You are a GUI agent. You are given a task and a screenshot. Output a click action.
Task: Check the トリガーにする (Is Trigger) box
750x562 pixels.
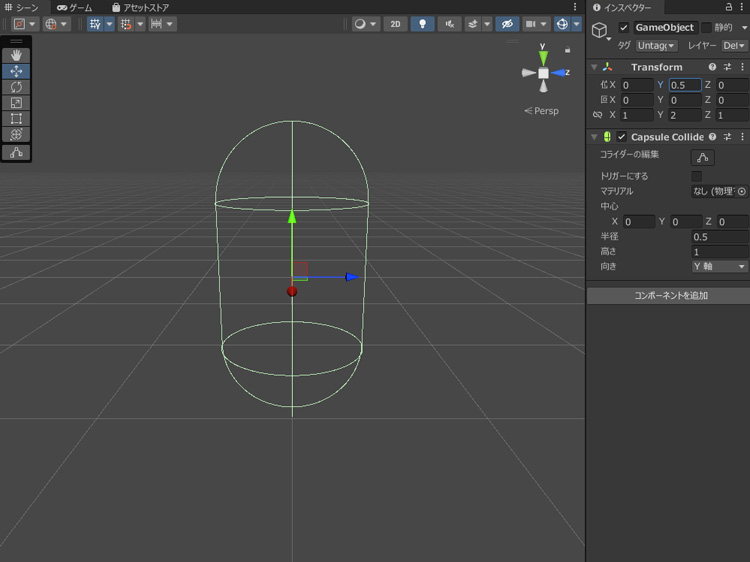(697, 176)
